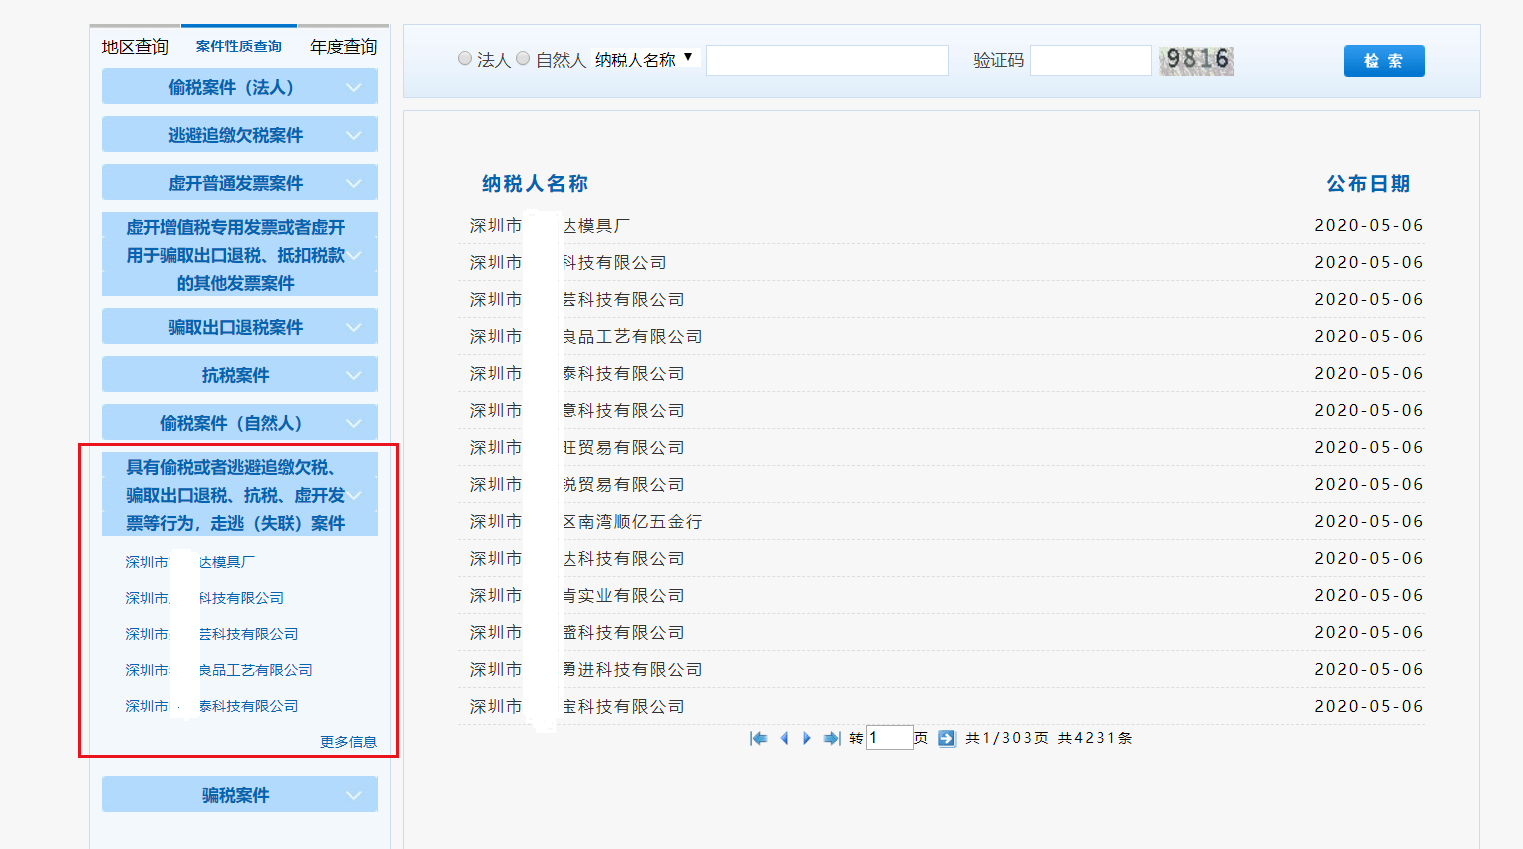Expand 骗取出口退税案件 section

click(240, 327)
